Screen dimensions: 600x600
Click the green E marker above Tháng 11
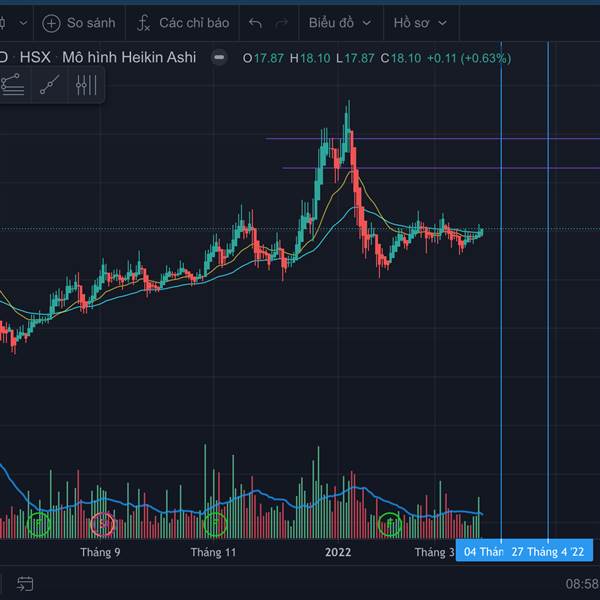(215, 524)
